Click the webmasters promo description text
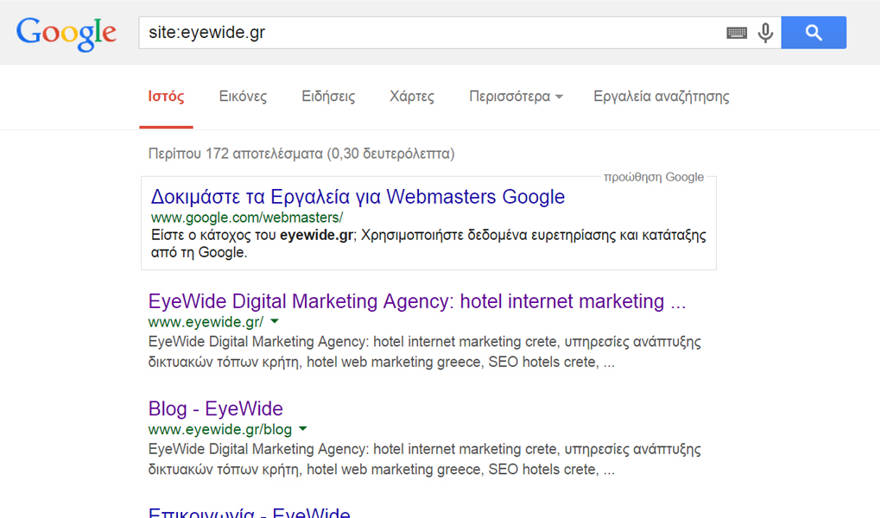Screen dimensions: 880x518 [429, 244]
